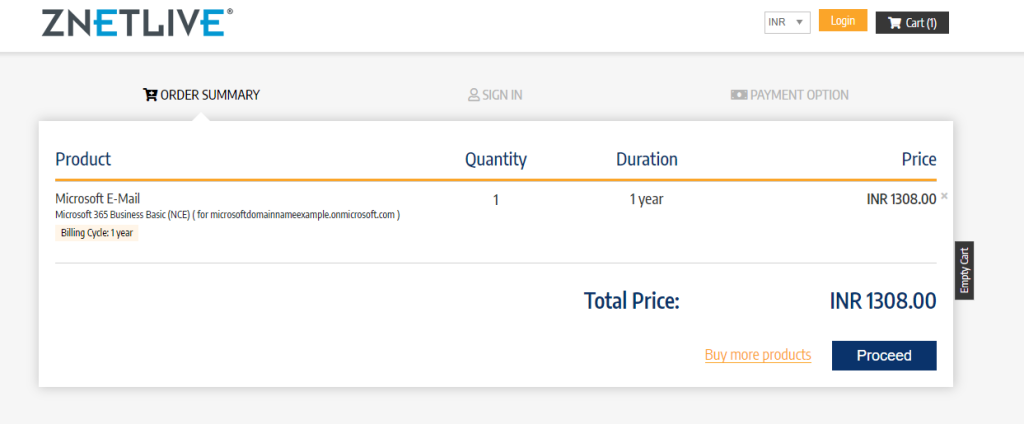1024x424 pixels.
Task: Click the Buy more products link
Action: pos(757,355)
